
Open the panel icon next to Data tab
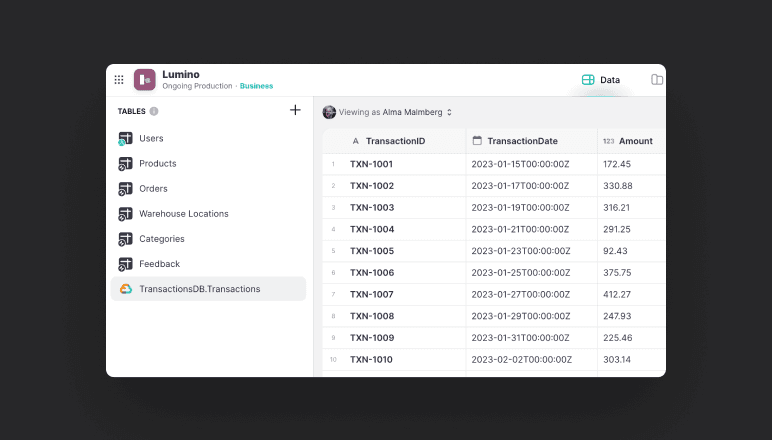pos(657,80)
